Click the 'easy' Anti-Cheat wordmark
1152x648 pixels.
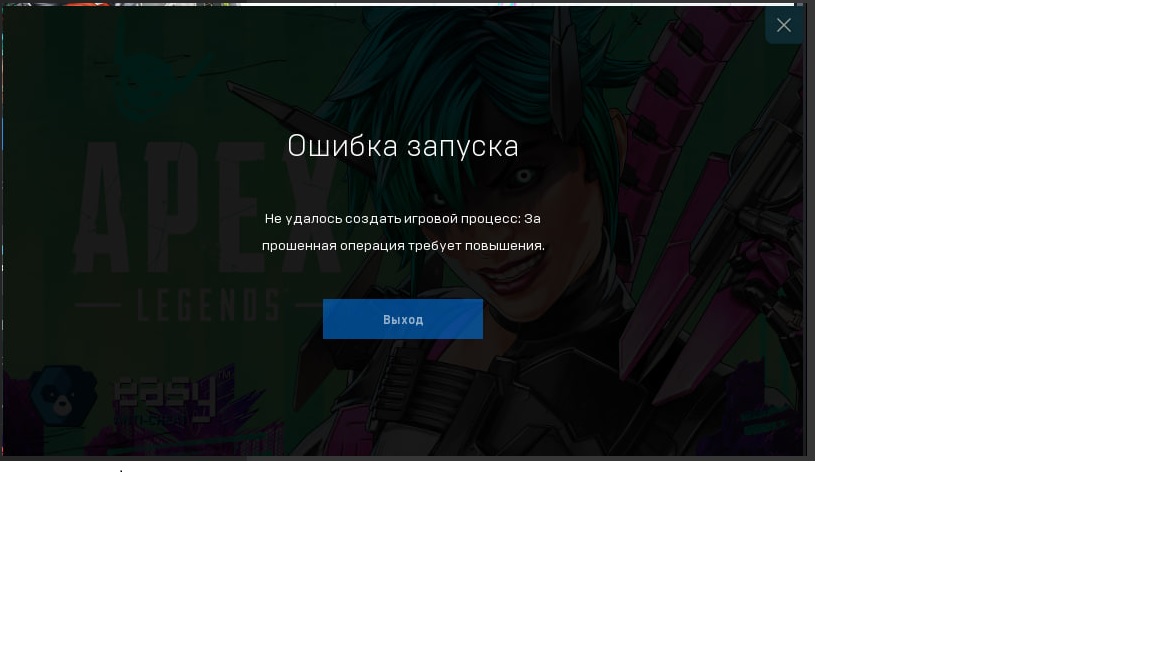tap(165, 397)
